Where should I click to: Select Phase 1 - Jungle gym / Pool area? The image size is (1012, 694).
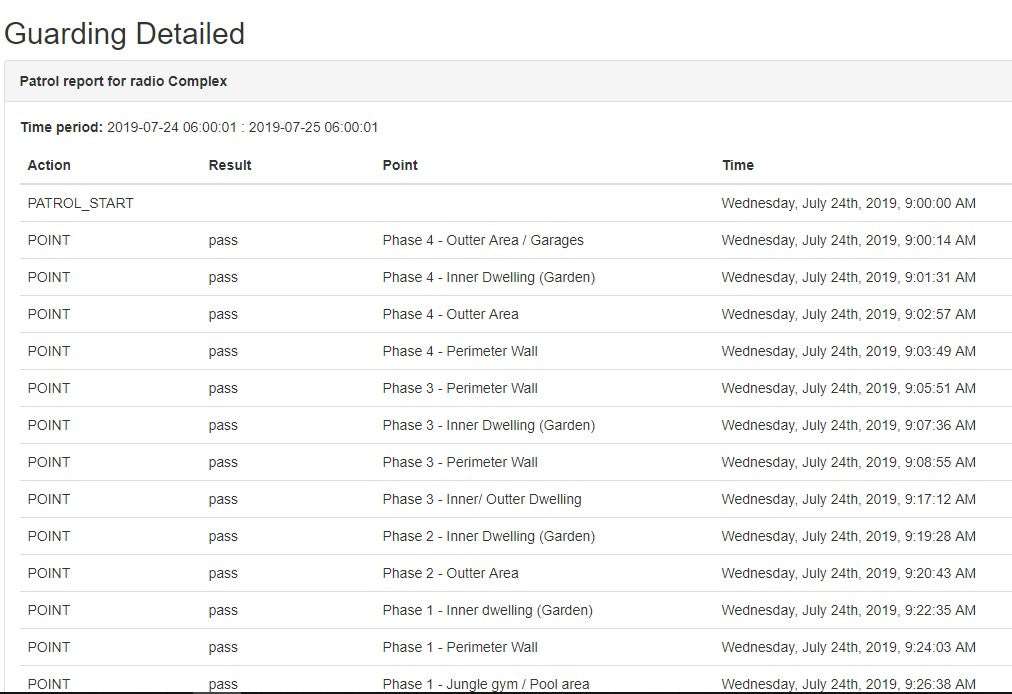(x=485, y=684)
